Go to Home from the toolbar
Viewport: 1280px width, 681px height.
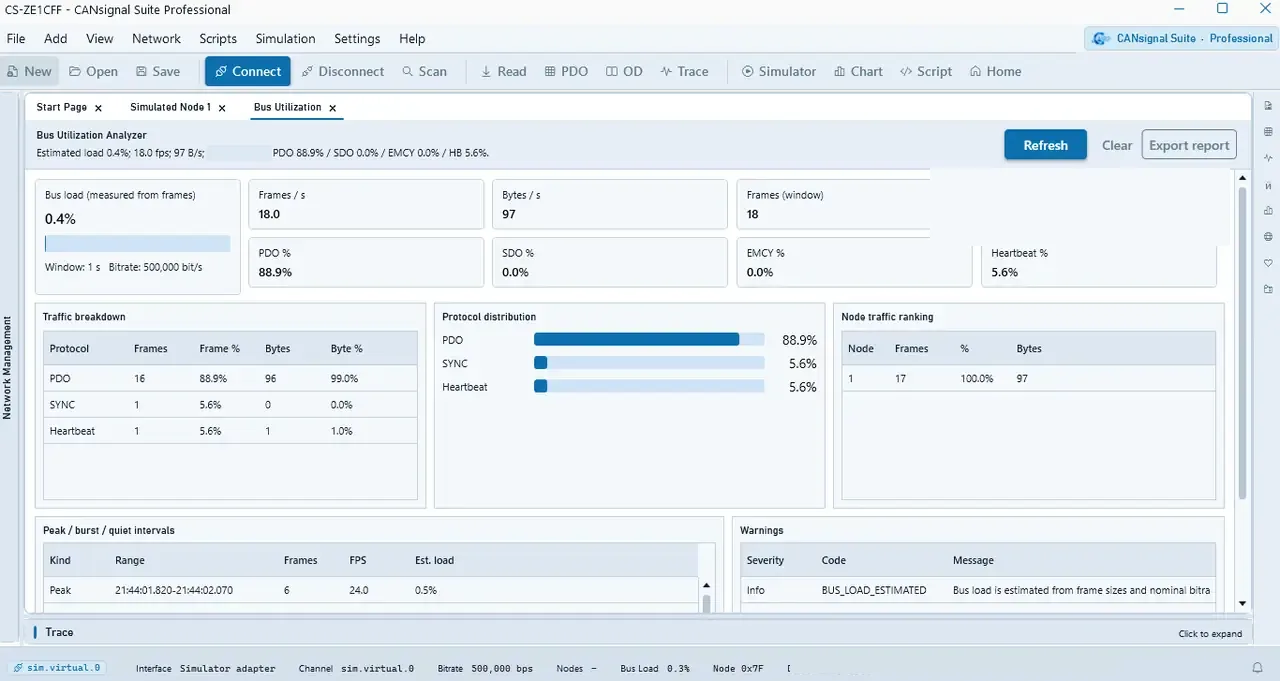click(995, 71)
